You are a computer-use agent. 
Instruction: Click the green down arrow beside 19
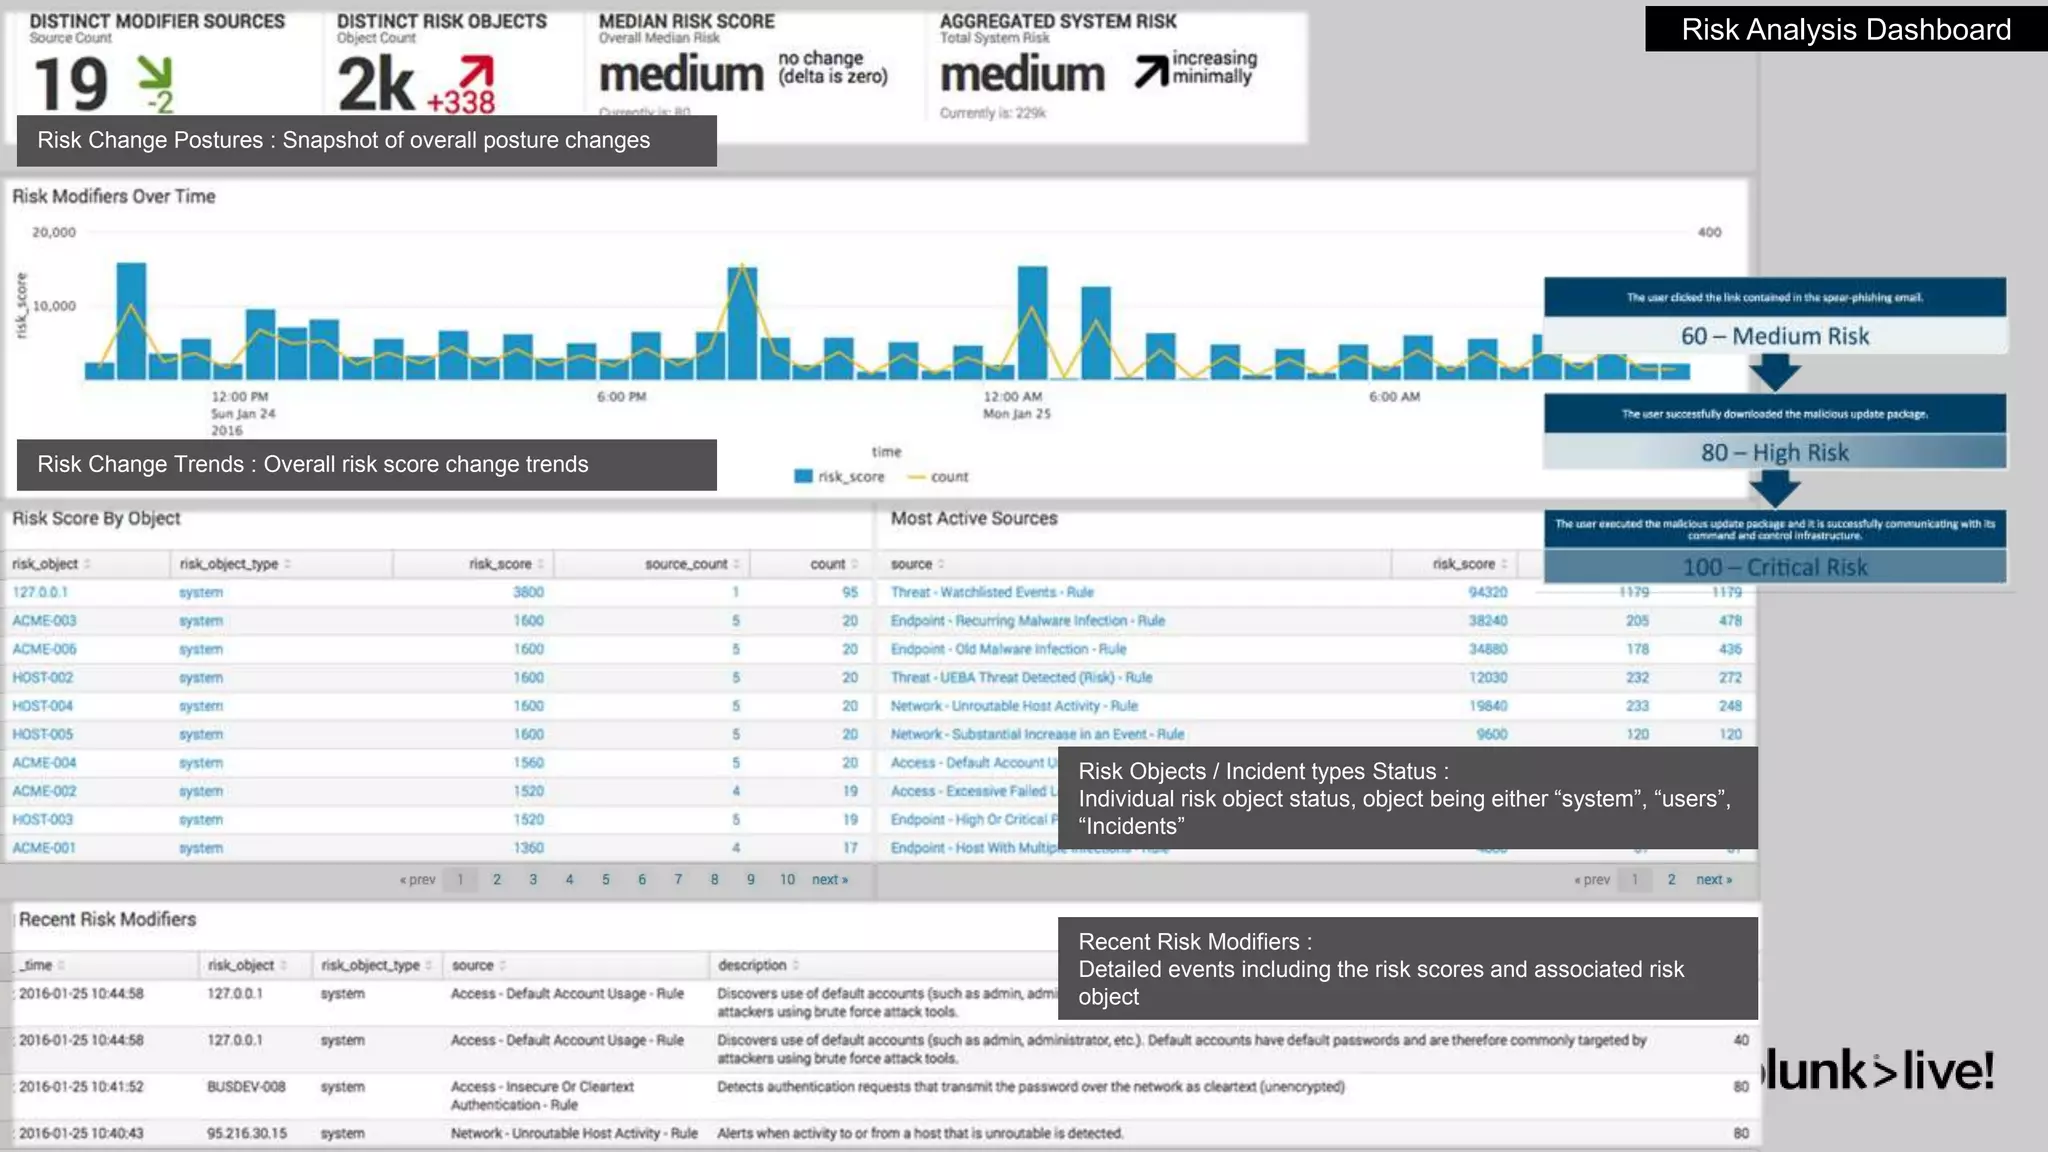pyautogui.click(x=155, y=74)
